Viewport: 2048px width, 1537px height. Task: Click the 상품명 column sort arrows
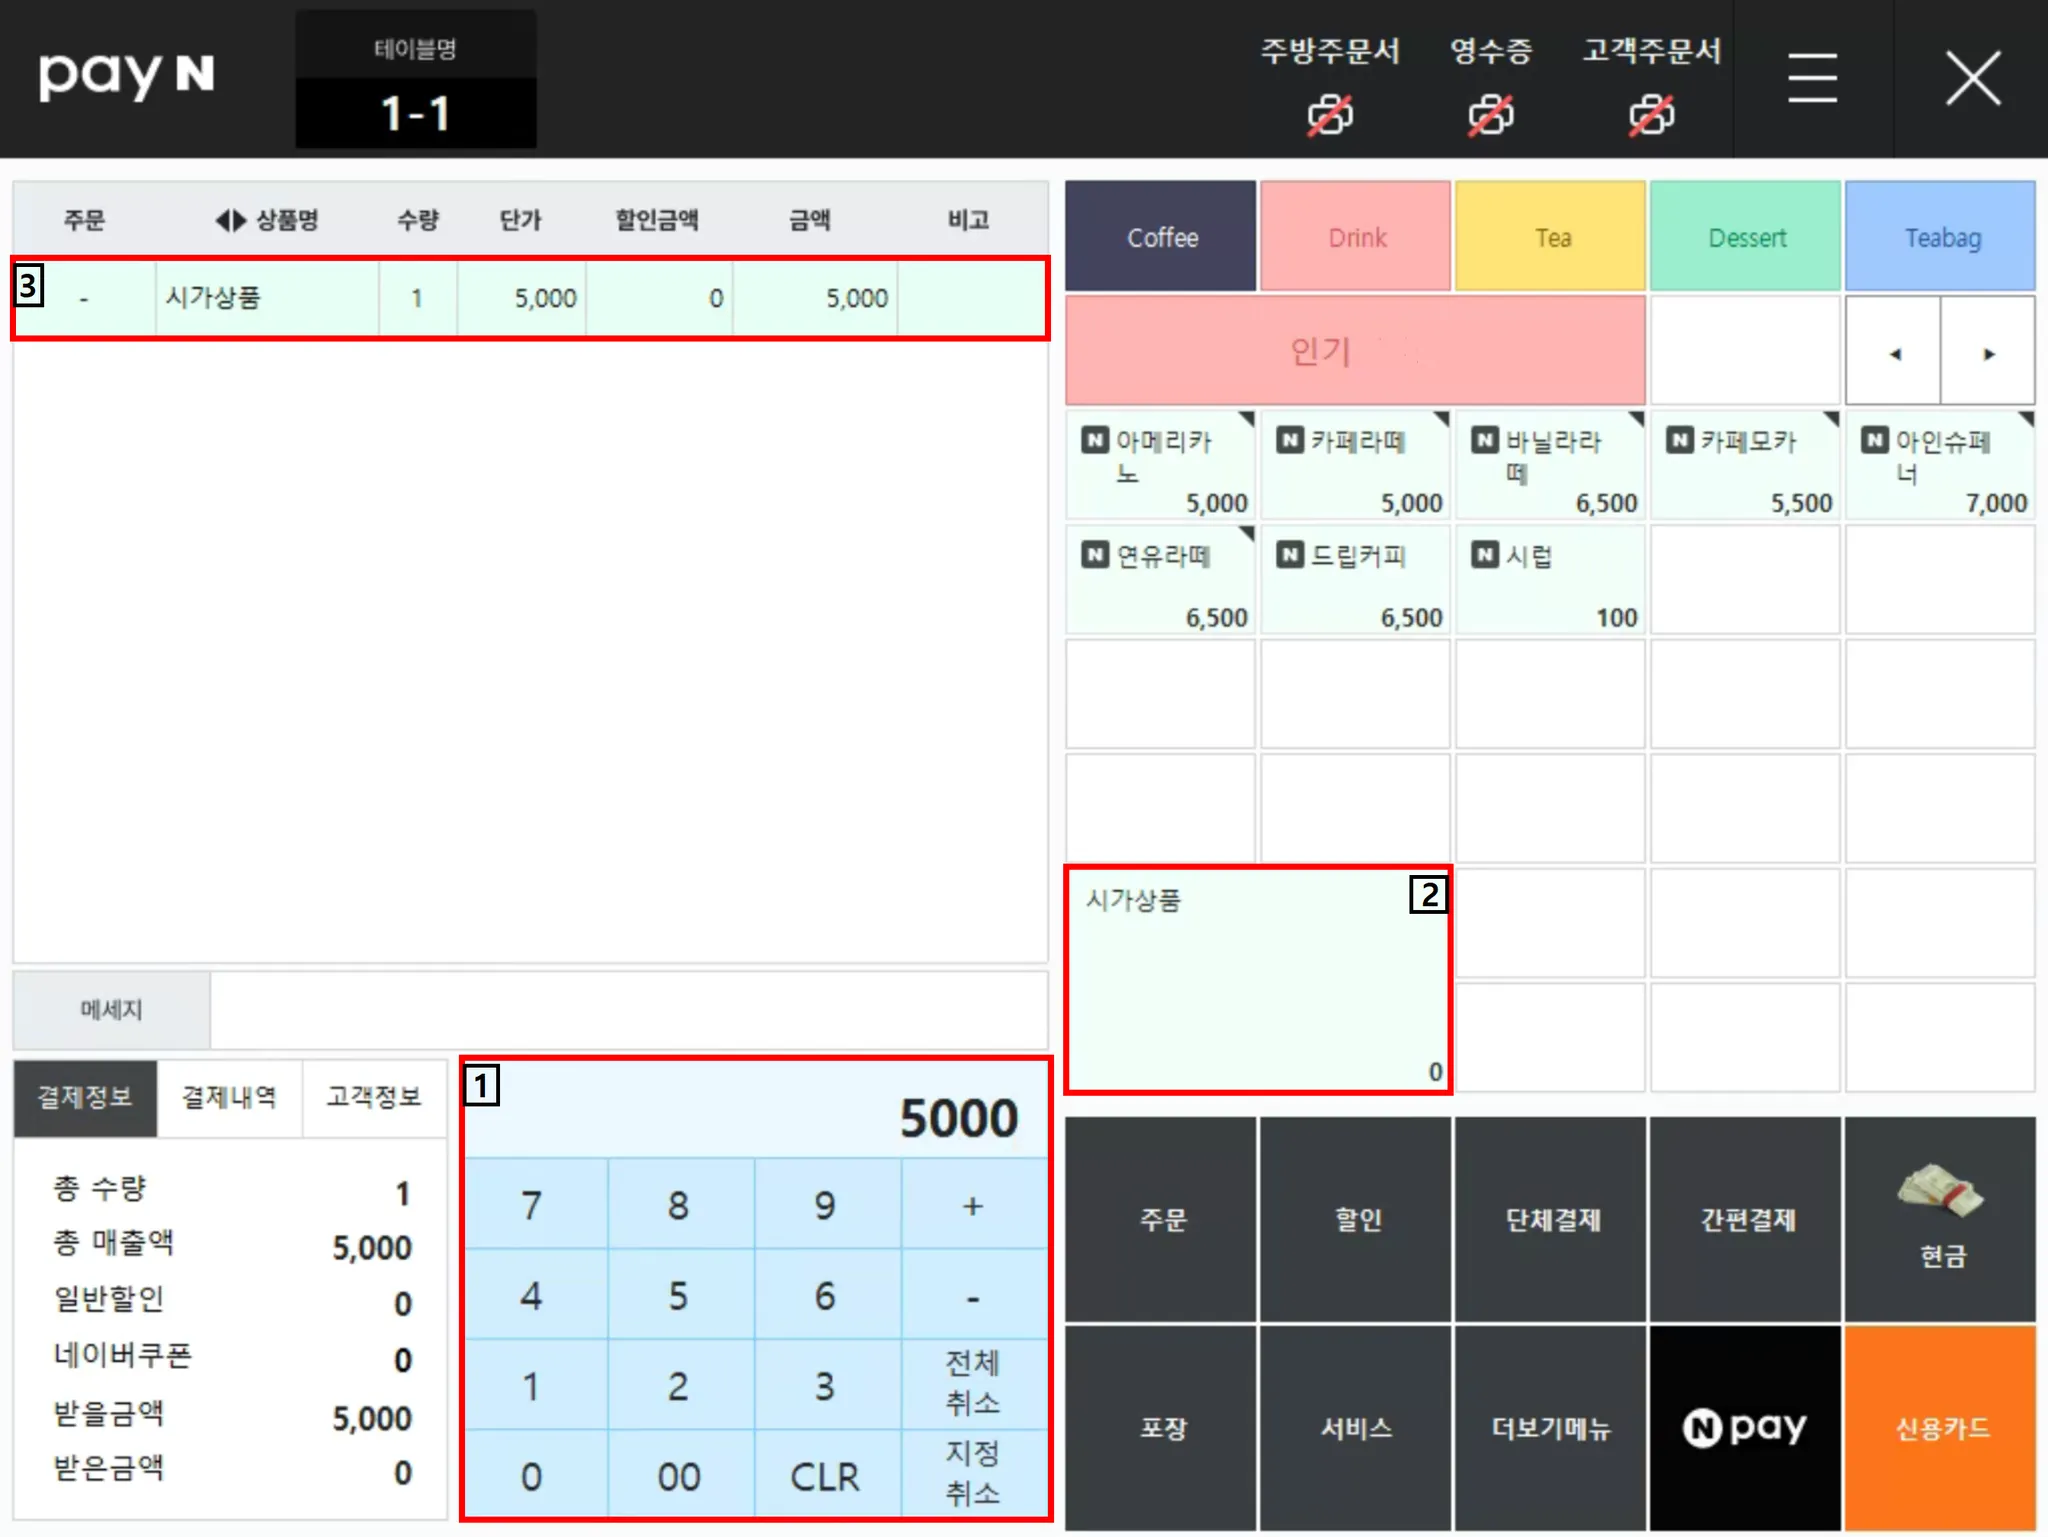[x=231, y=220]
